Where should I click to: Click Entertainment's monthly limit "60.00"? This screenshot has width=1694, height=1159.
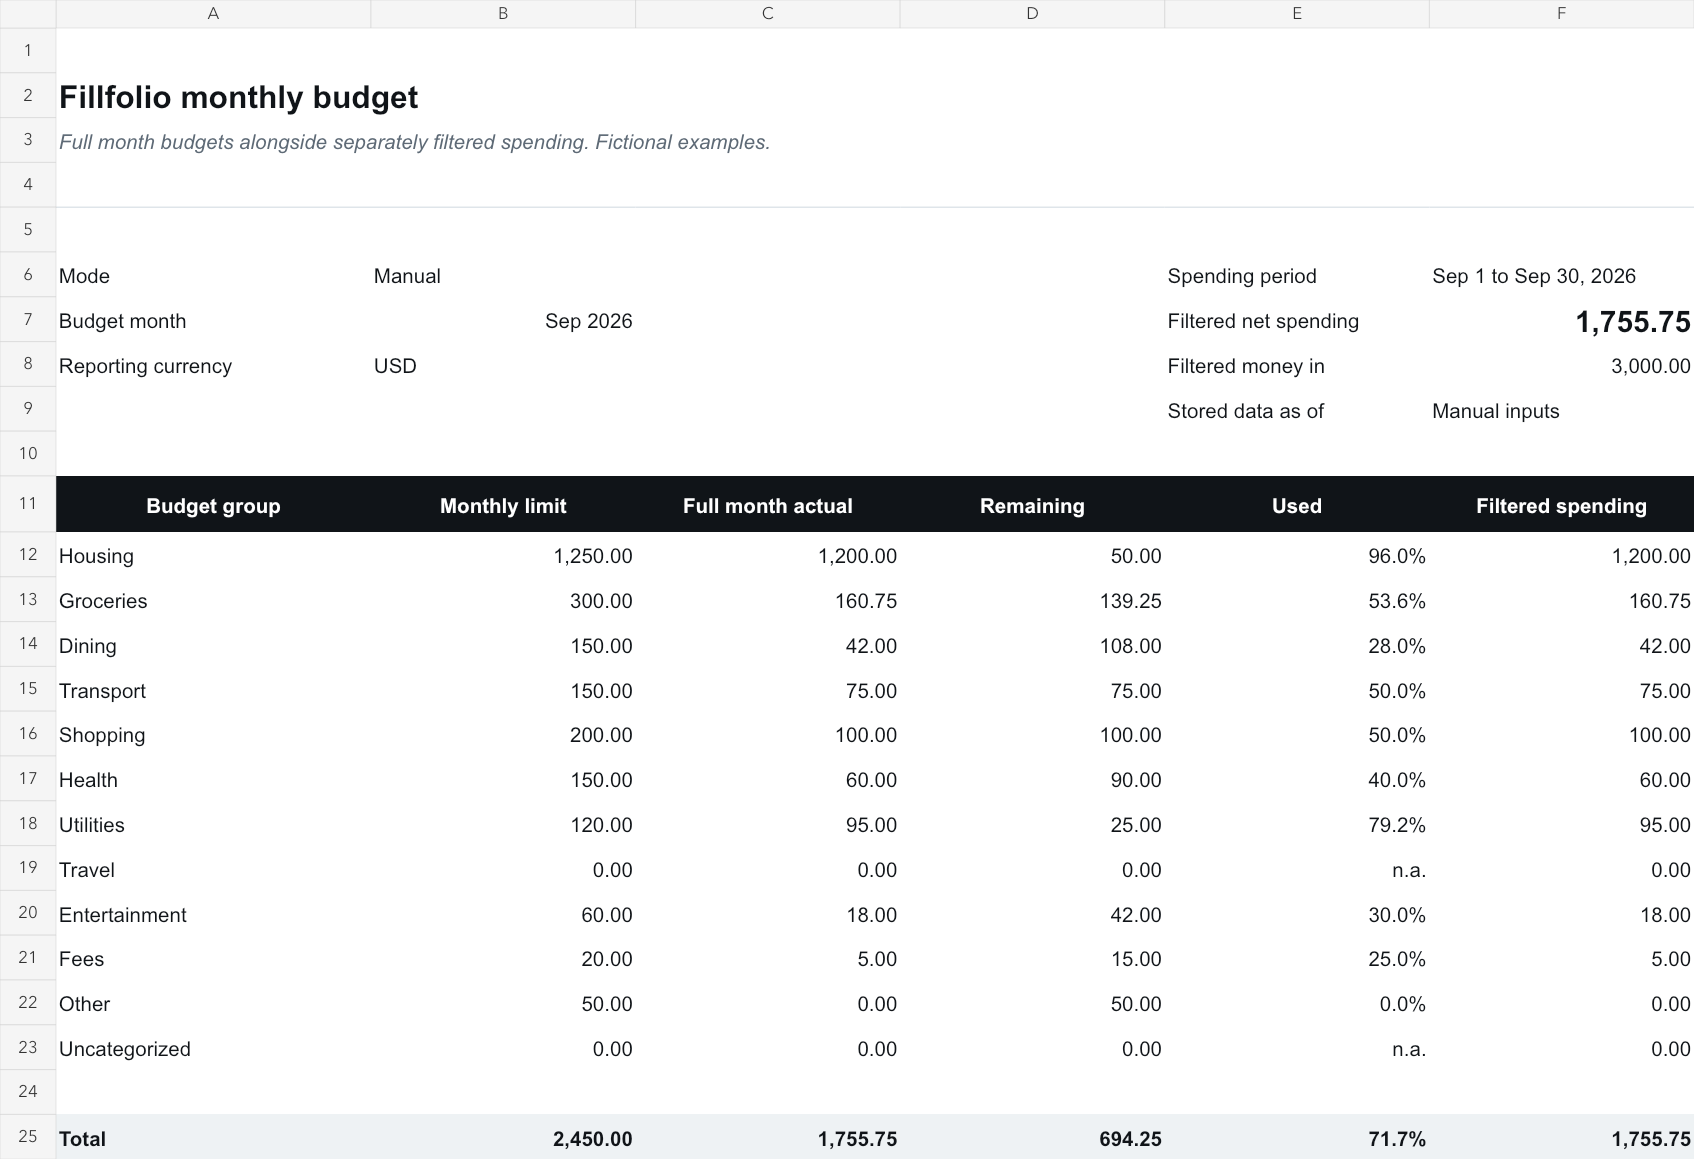coord(607,915)
